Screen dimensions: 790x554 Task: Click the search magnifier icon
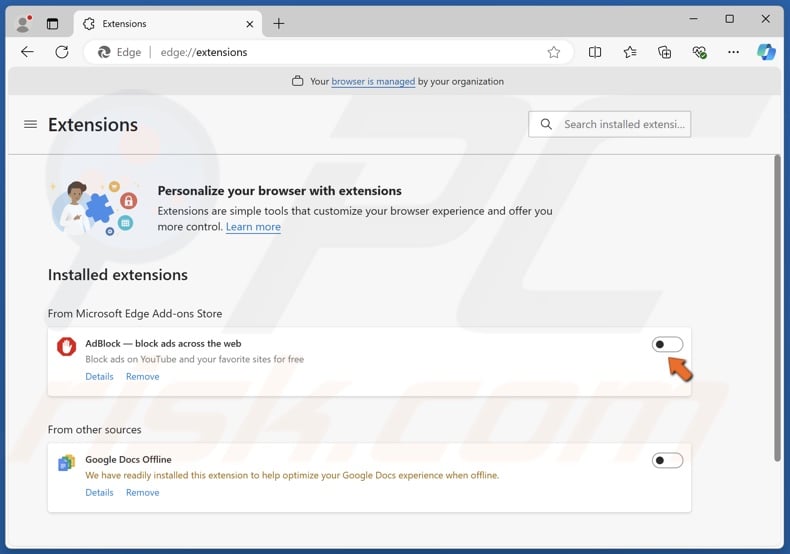point(546,124)
